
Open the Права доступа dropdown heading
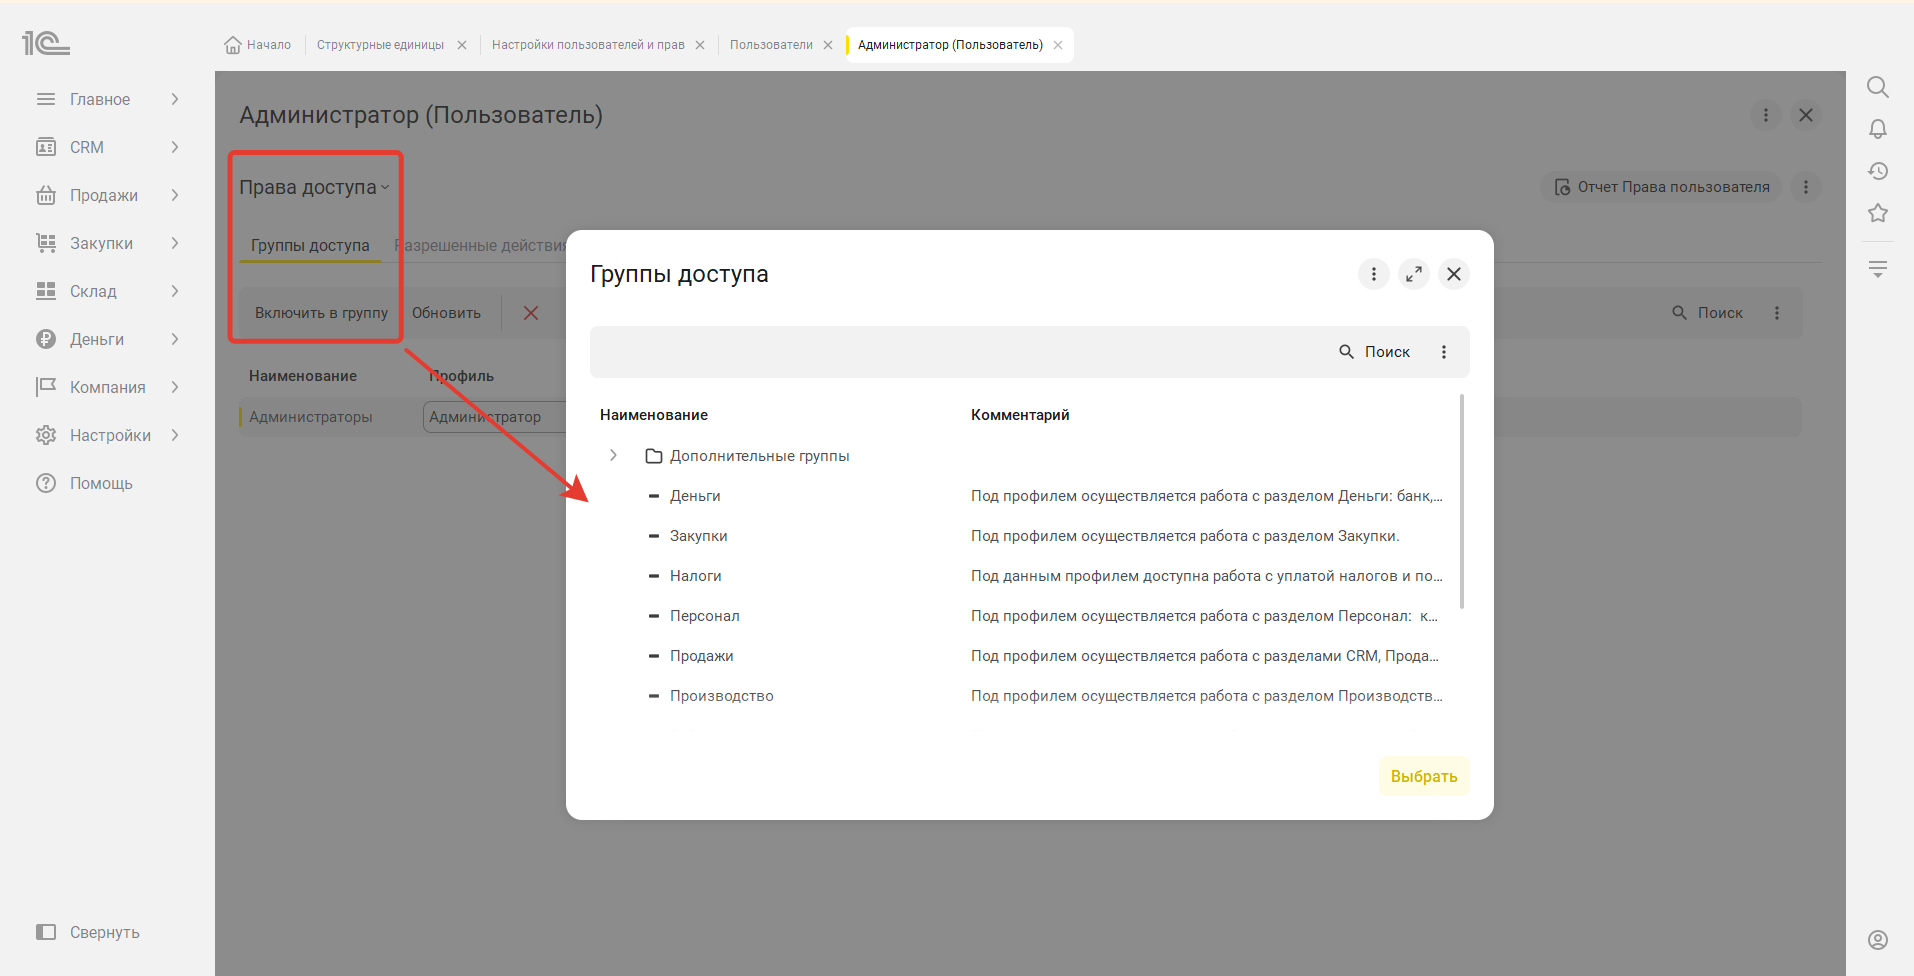point(314,187)
